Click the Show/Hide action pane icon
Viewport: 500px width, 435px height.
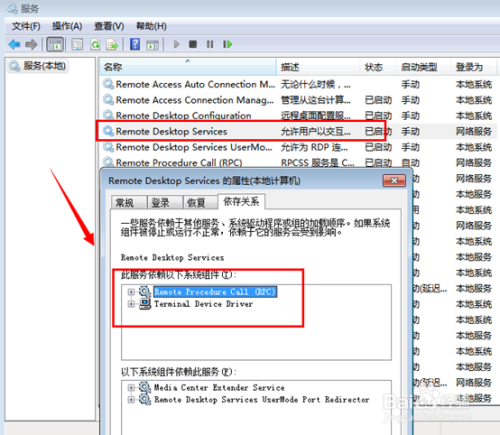[153, 45]
